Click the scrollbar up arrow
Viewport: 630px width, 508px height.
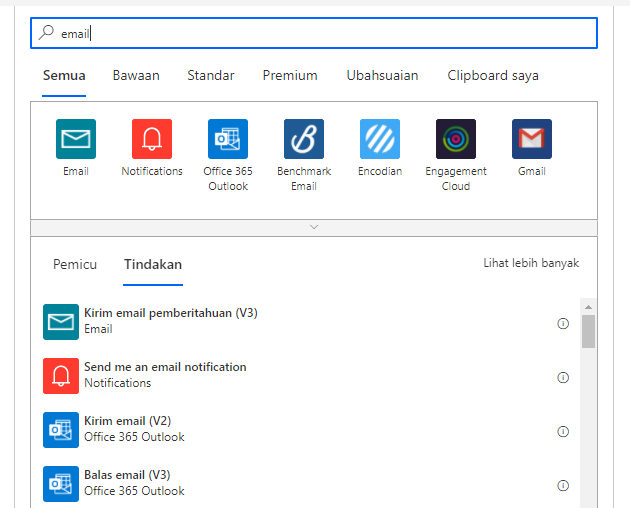(x=588, y=307)
